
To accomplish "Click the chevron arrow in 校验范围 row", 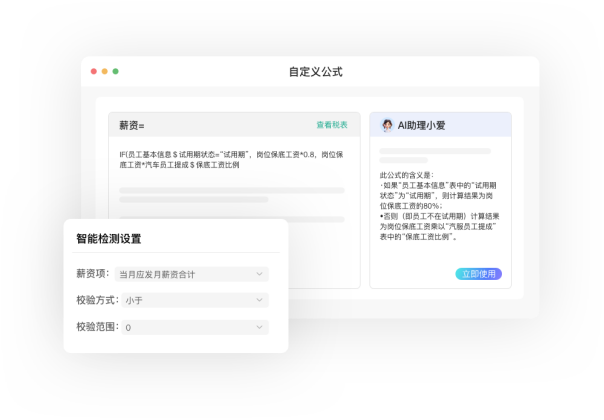I will pyautogui.click(x=260, y=327).
